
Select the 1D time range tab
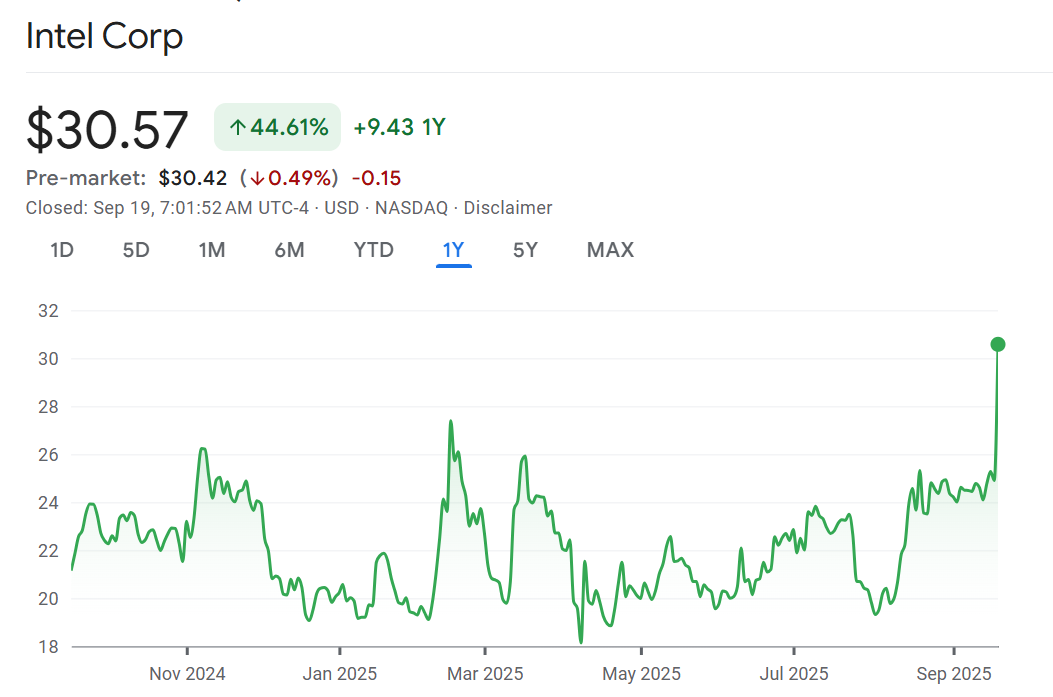[x=62, y=250]
